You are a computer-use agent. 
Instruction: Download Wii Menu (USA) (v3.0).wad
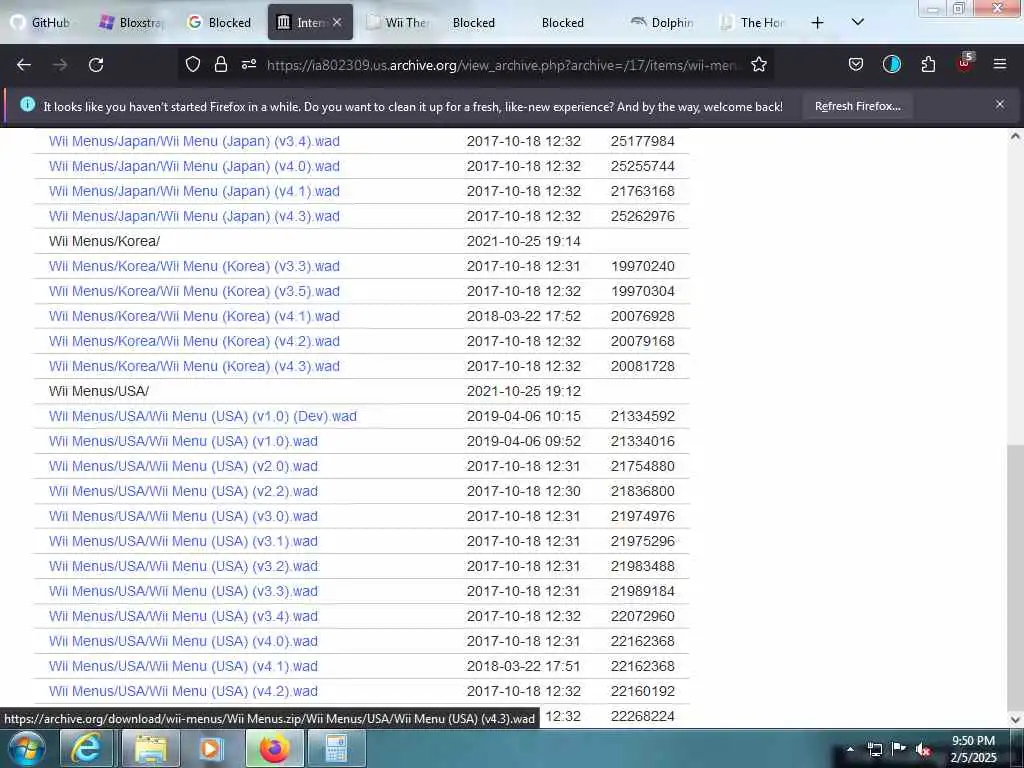(183, 516)
